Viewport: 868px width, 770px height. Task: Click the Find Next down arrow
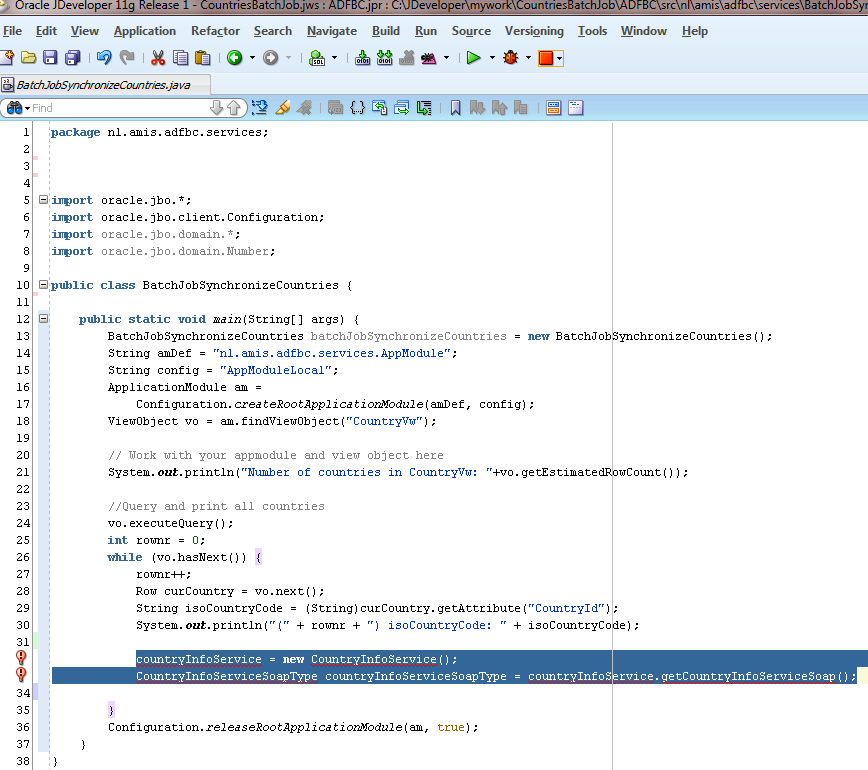point(217,107)
